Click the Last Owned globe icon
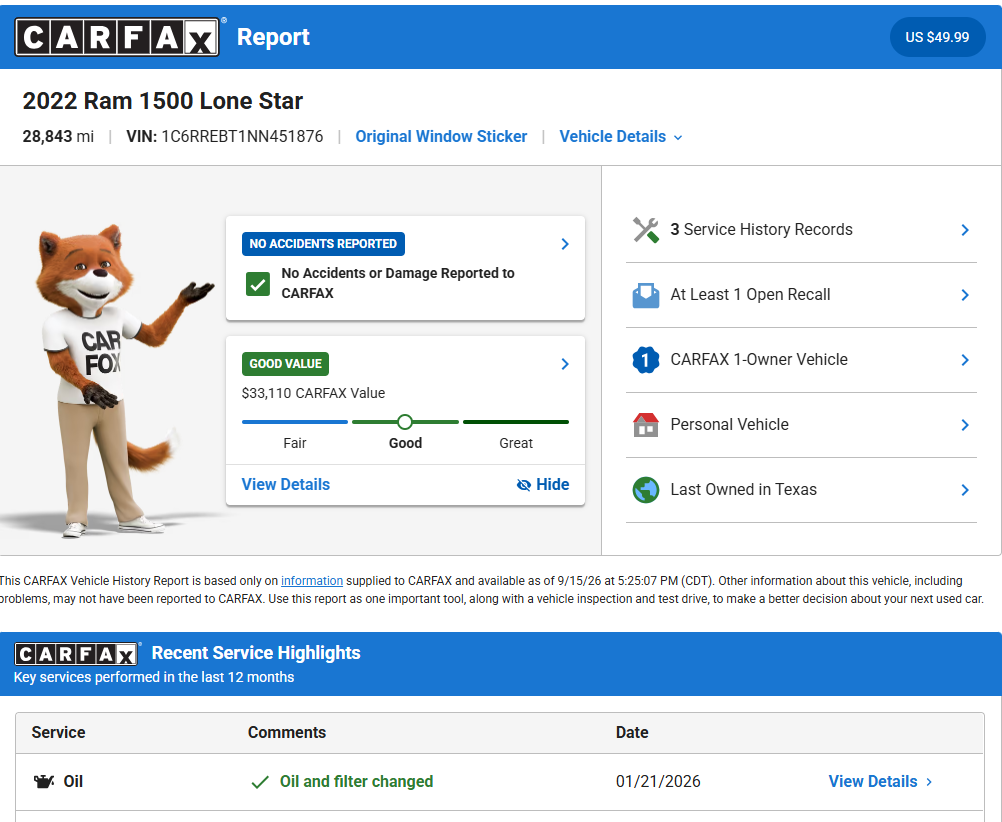Viewport: 1002px width, 822px height. (645, 490)
